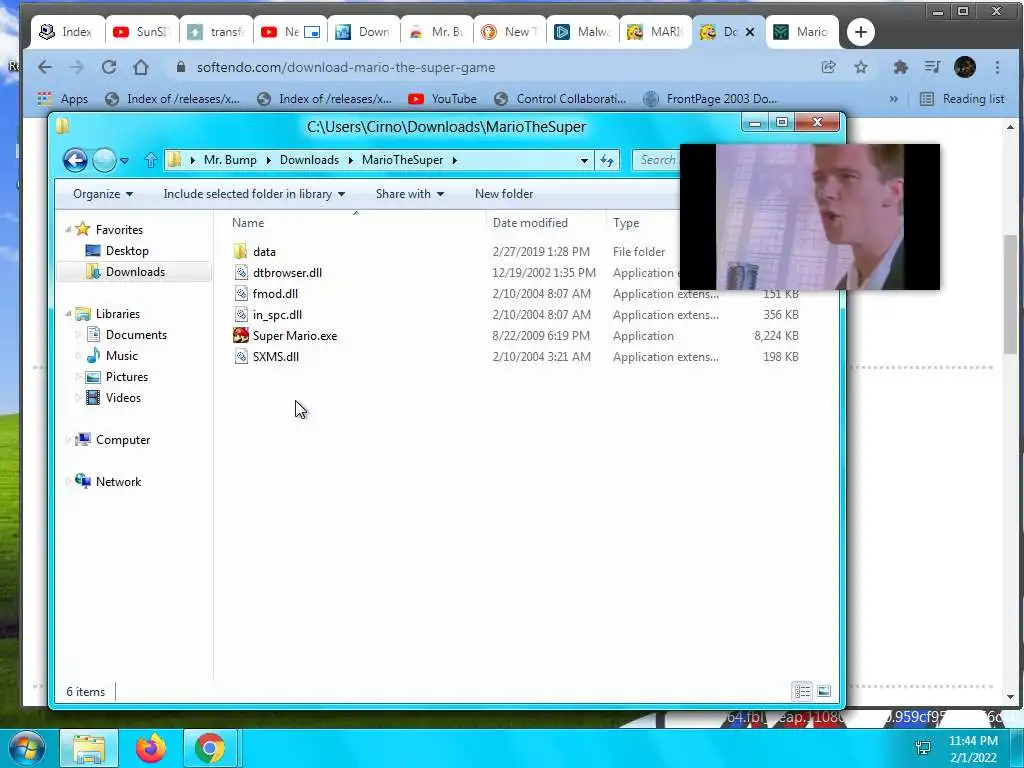Click MarioTheSuper in the address breadcrumb
Screen dimensions: 1024x768
pos(402,160)
